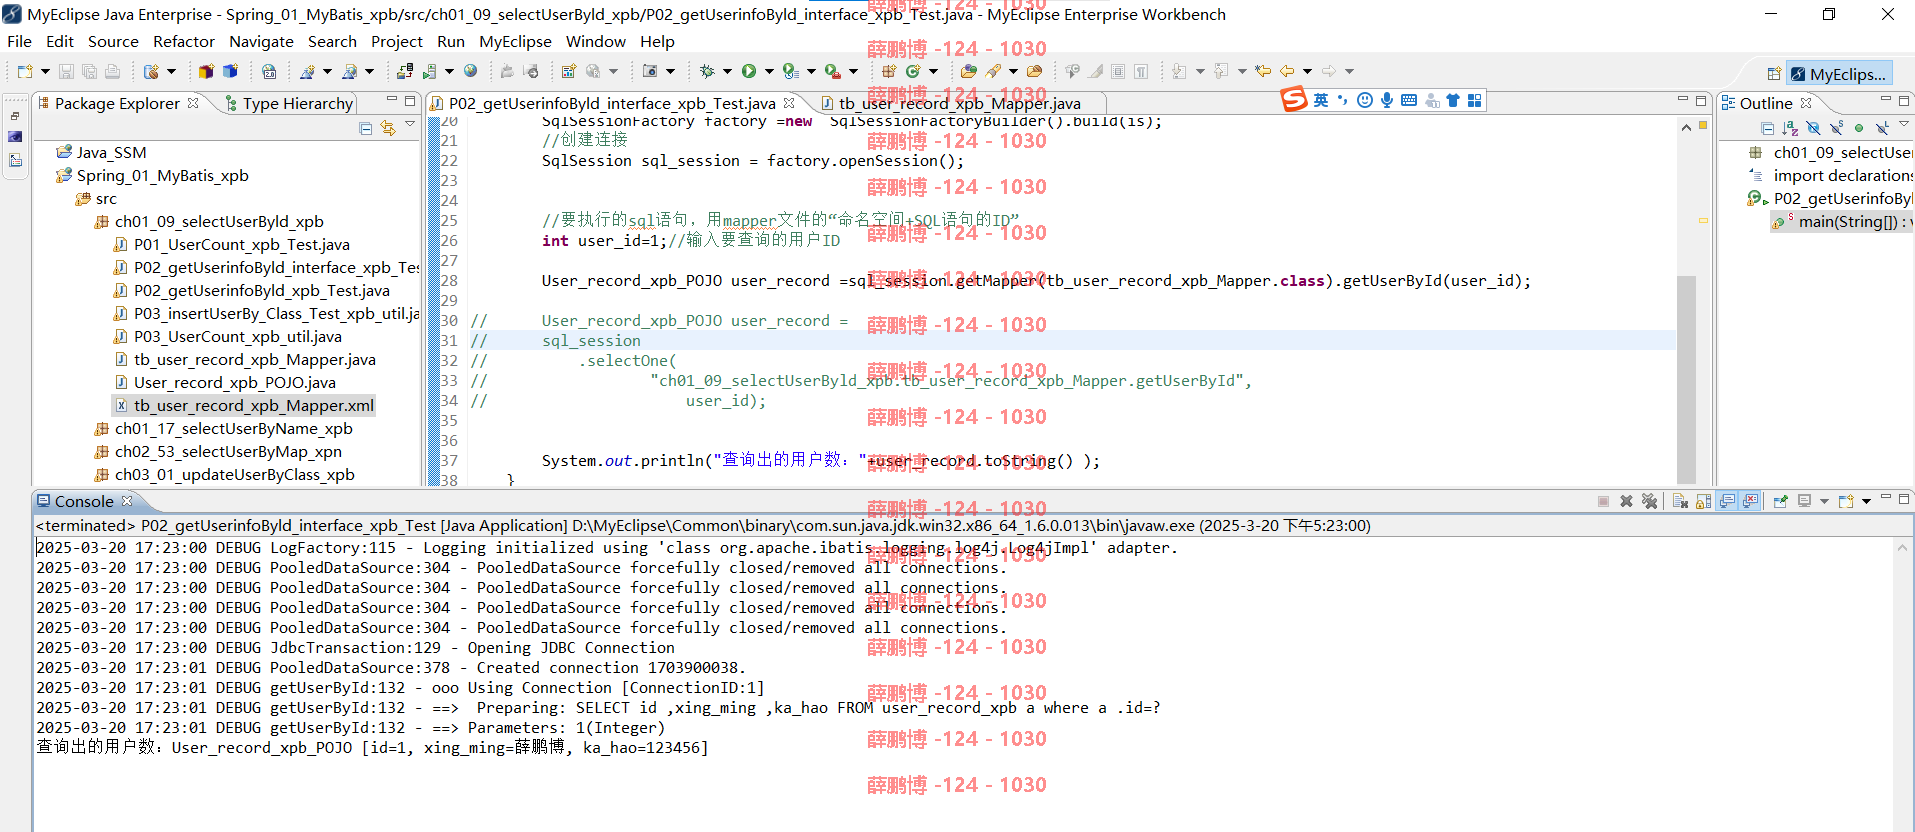
Task: Click the Sogou microphone voice input icon
Action: [x=1387, y=100]
